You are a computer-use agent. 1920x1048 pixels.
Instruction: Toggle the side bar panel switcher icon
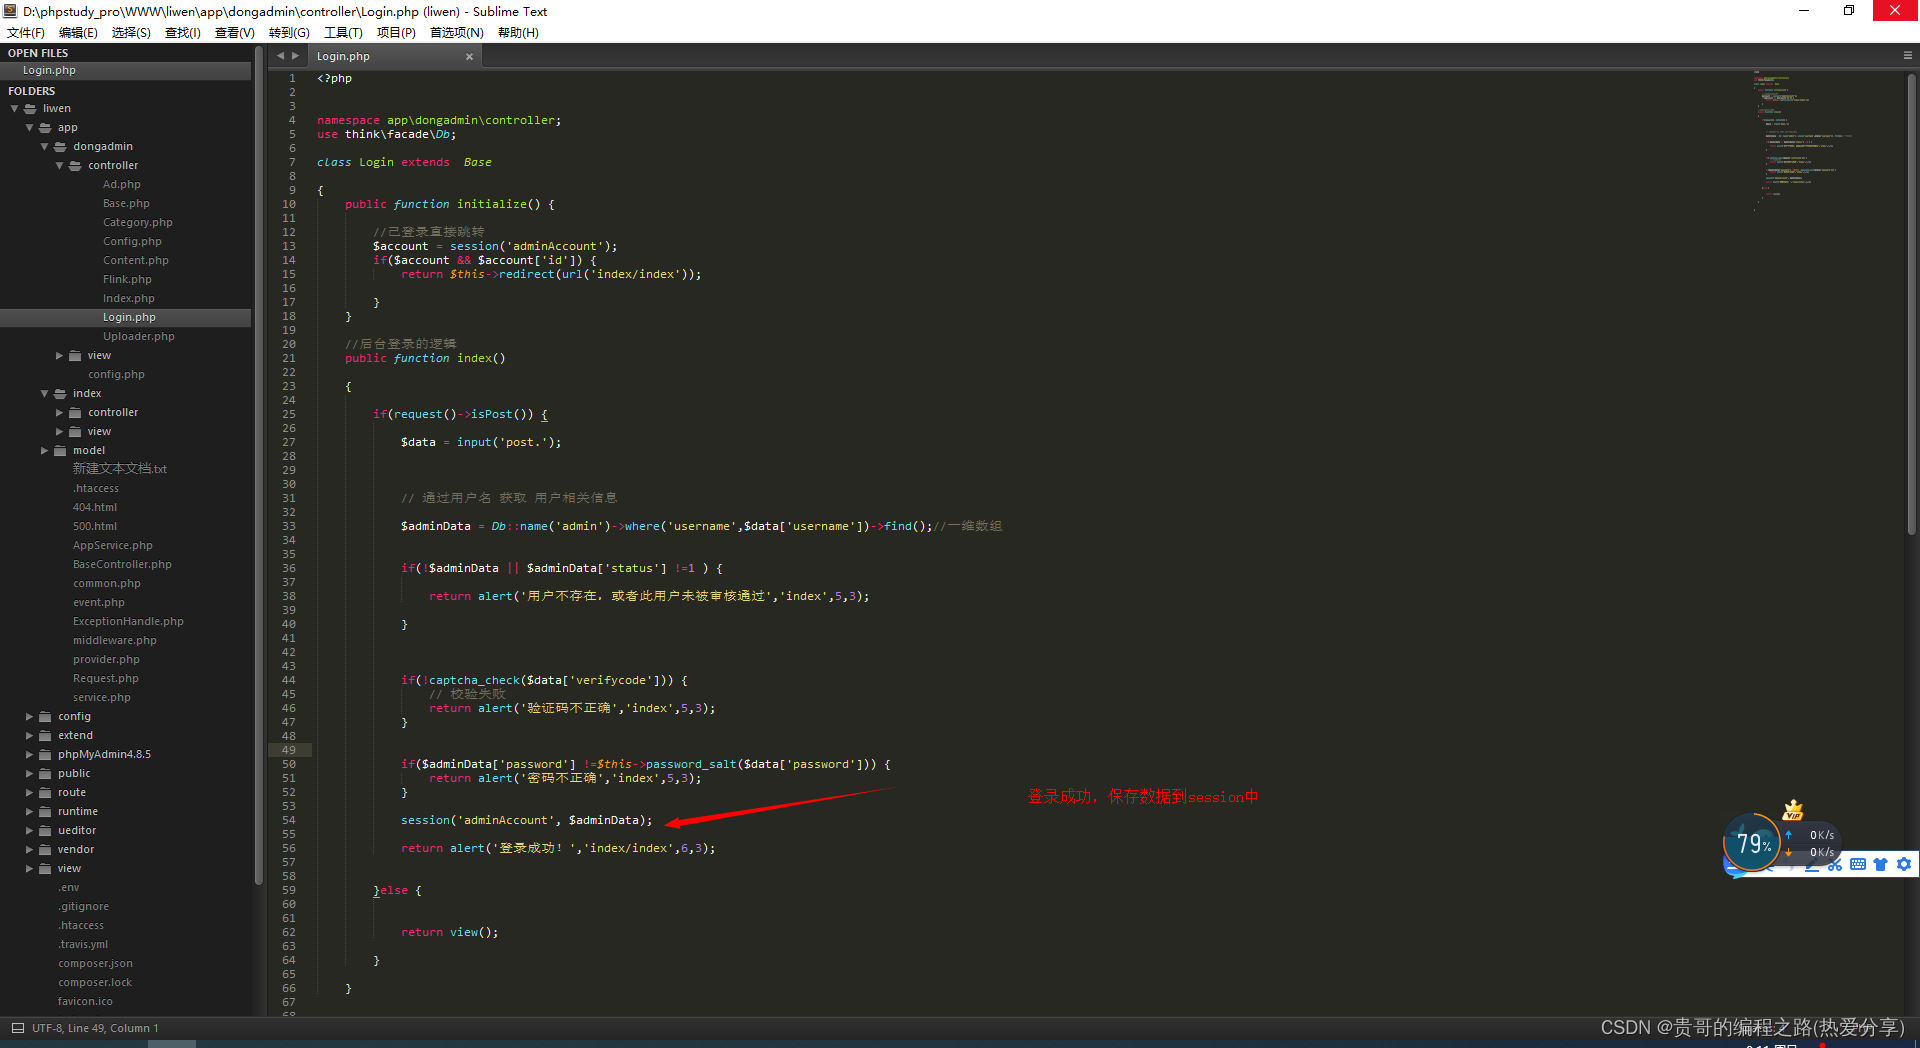(x=17, y=1028)
